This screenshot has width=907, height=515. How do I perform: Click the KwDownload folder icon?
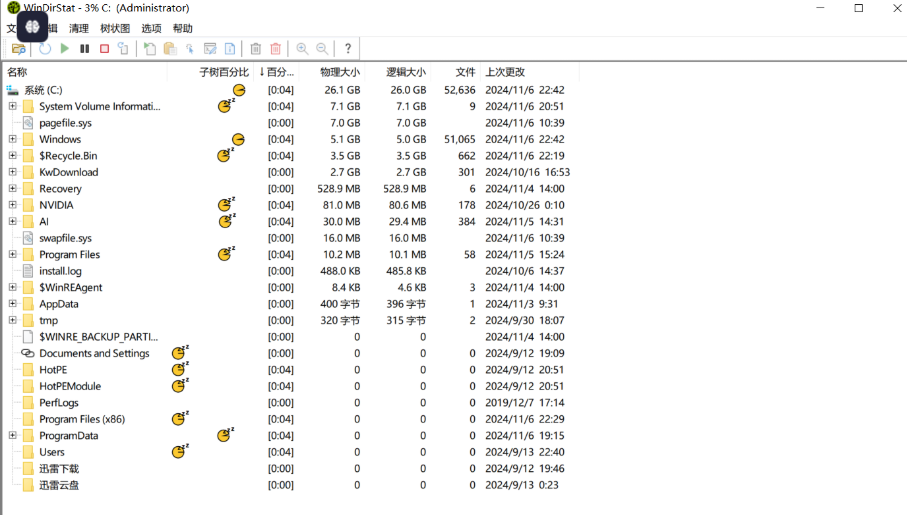click(28, 172)
